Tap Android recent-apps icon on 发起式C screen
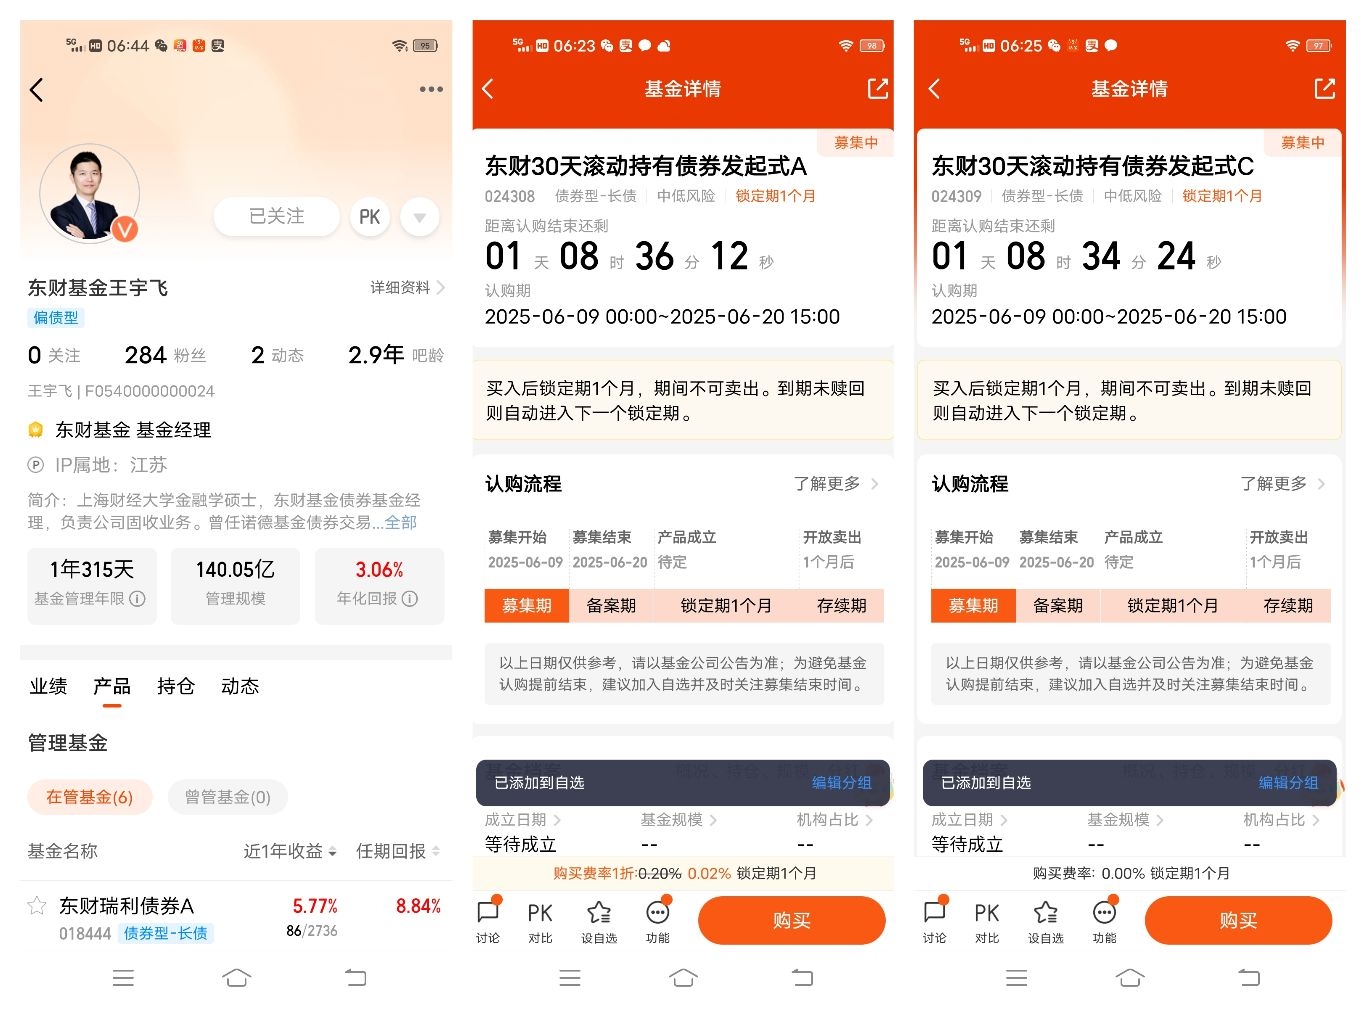This screenshot has width=1365, height=1024. click(1017, 978)
